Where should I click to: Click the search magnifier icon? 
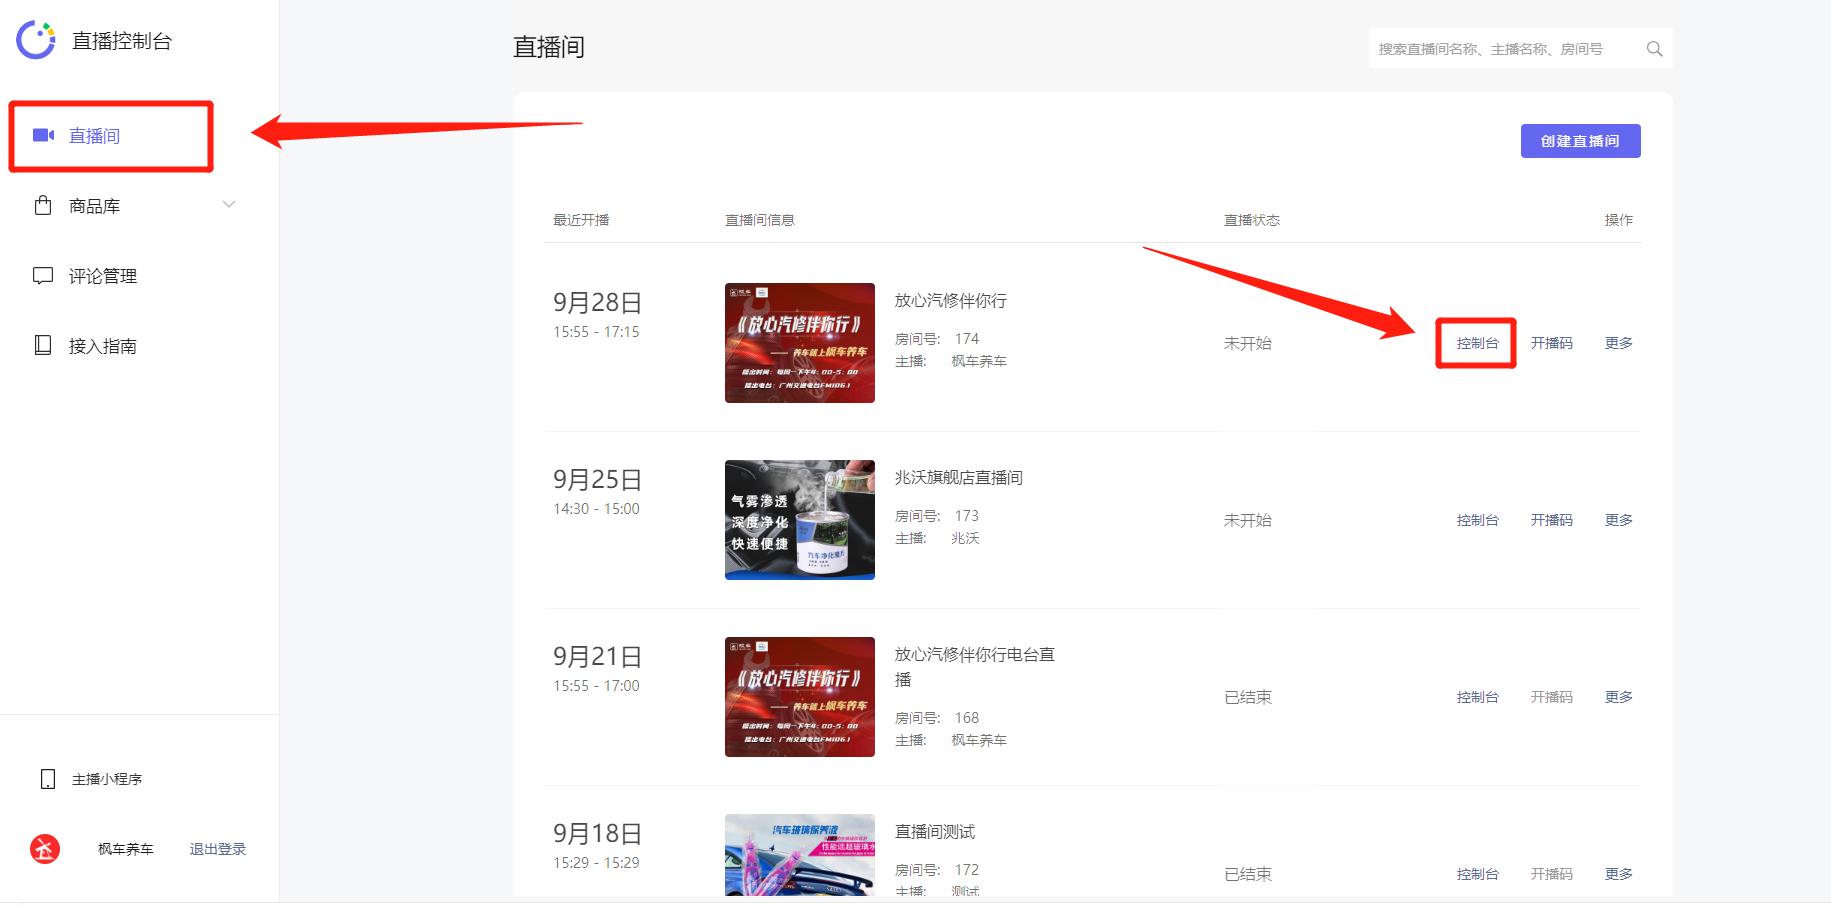point(1654,48)
